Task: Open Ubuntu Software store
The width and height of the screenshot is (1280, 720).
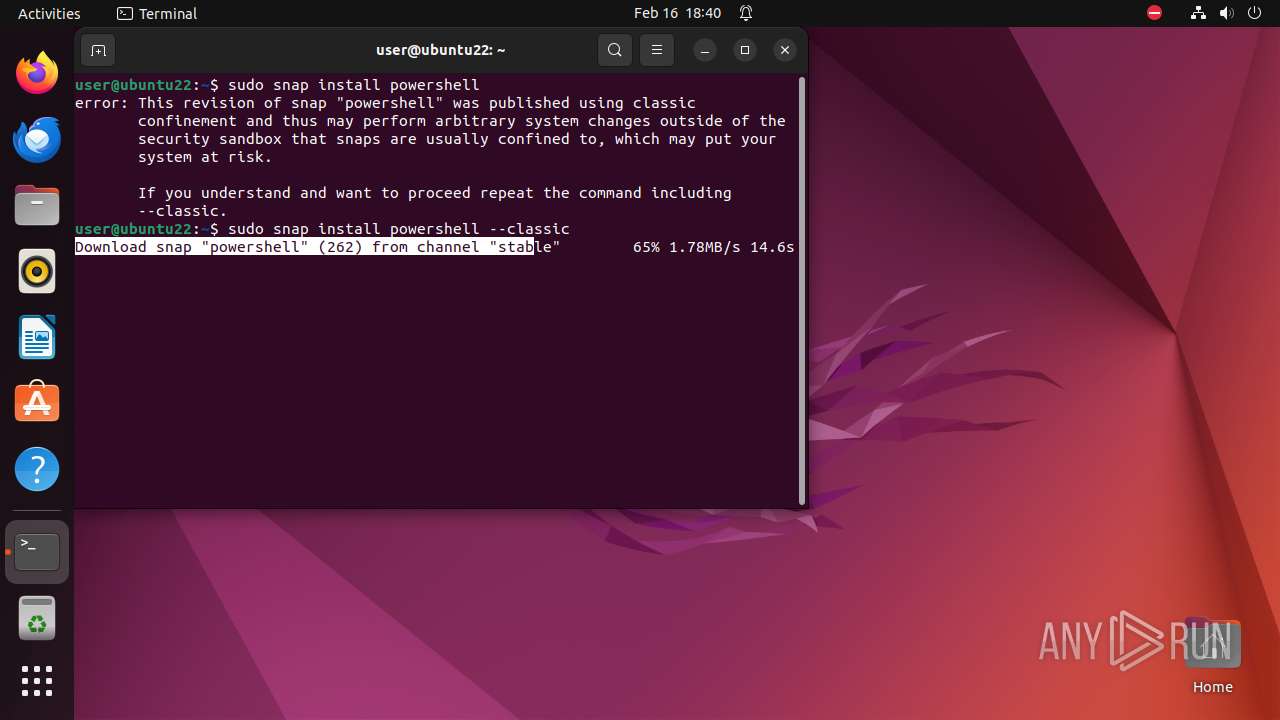Action: [x=37, y=403]
